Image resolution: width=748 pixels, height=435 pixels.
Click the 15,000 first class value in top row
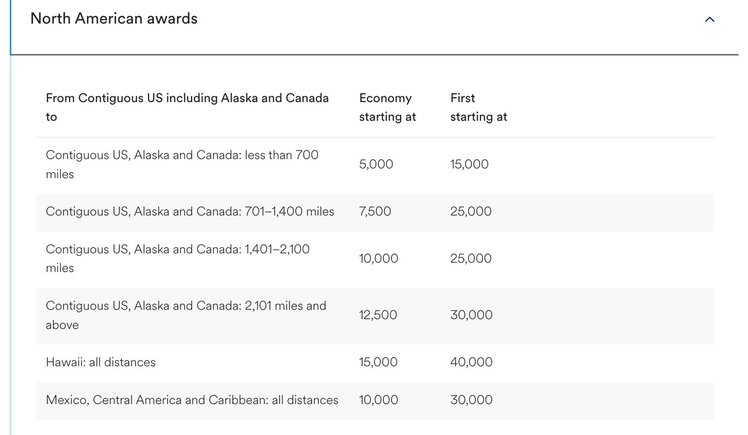point(469,165)
